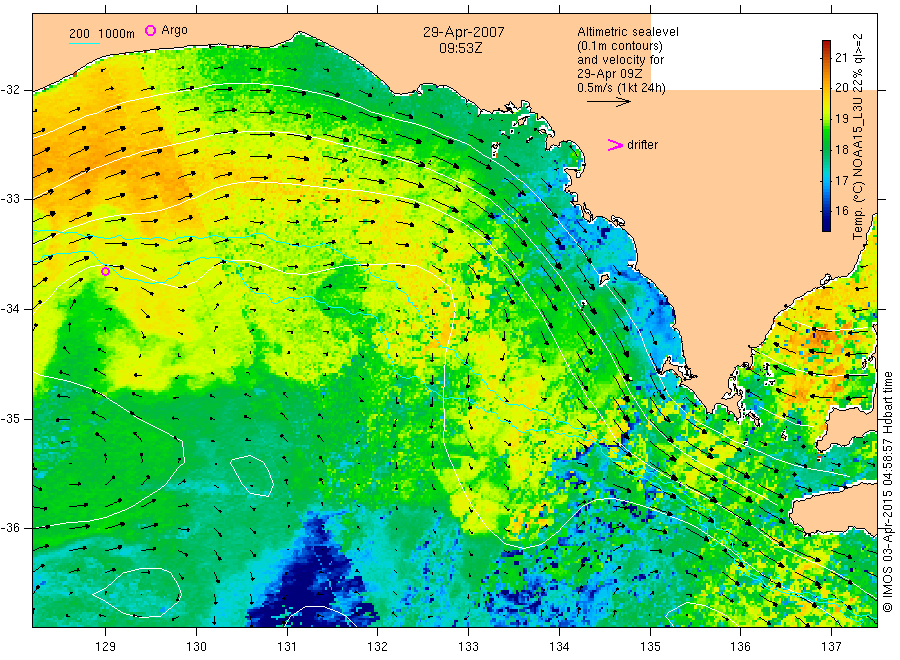This screenshot has height=660, width=900.
Task: Click longitude axis label 131
Action: [287, 647]
